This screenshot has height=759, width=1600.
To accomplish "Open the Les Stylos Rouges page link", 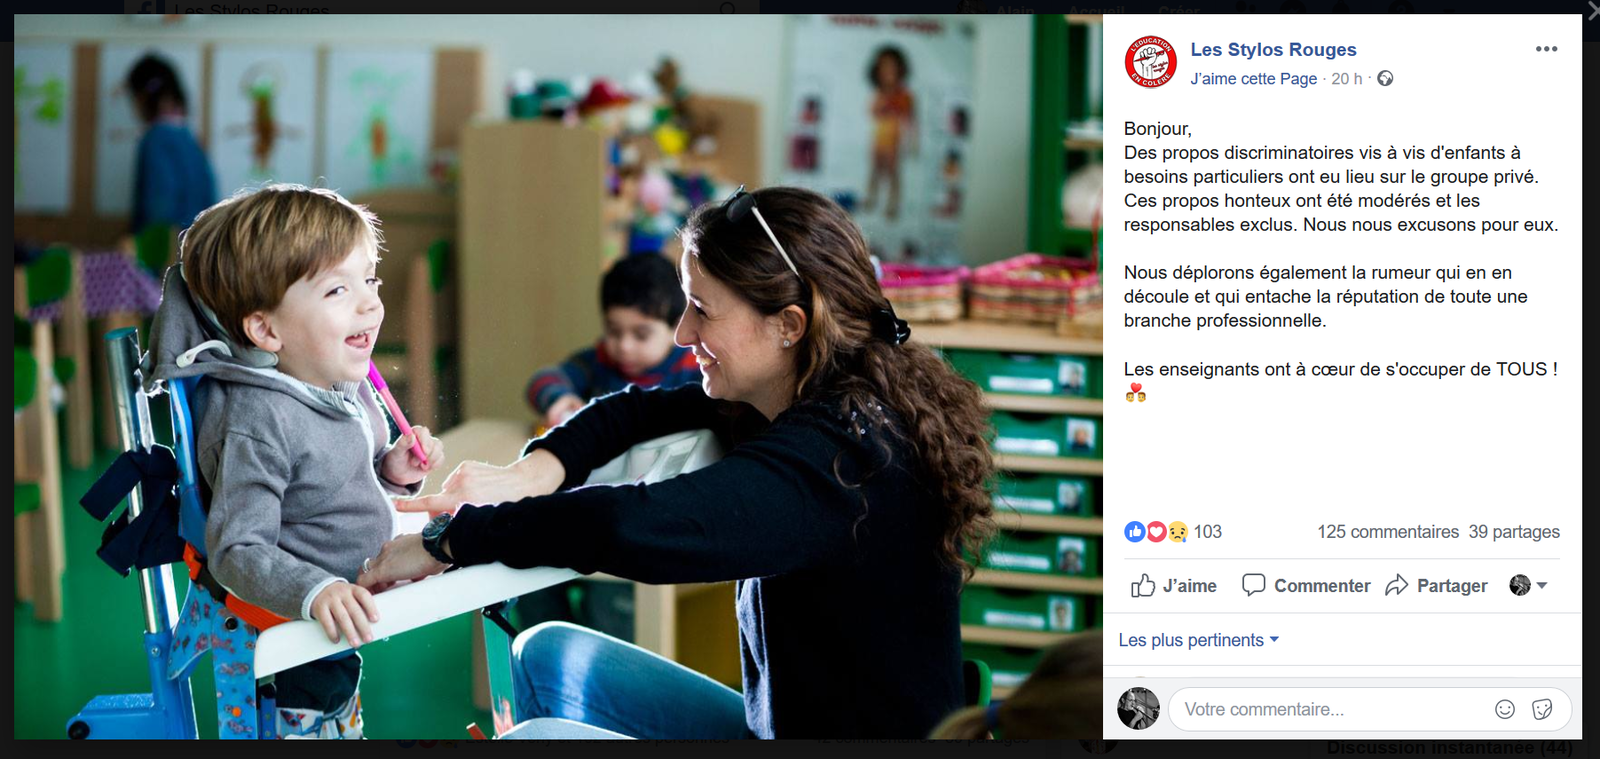I will 1273,49.
